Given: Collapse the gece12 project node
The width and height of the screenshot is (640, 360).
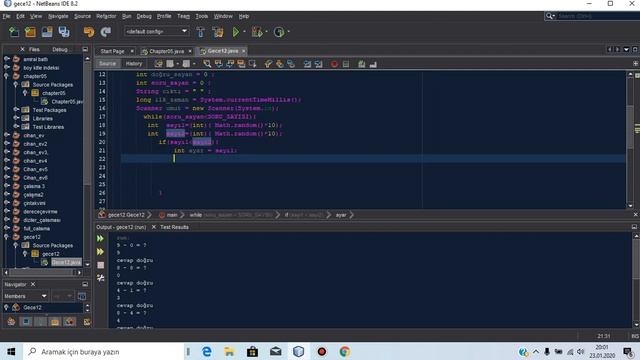Looking at the screenshot, I should (x=7, y=237).
